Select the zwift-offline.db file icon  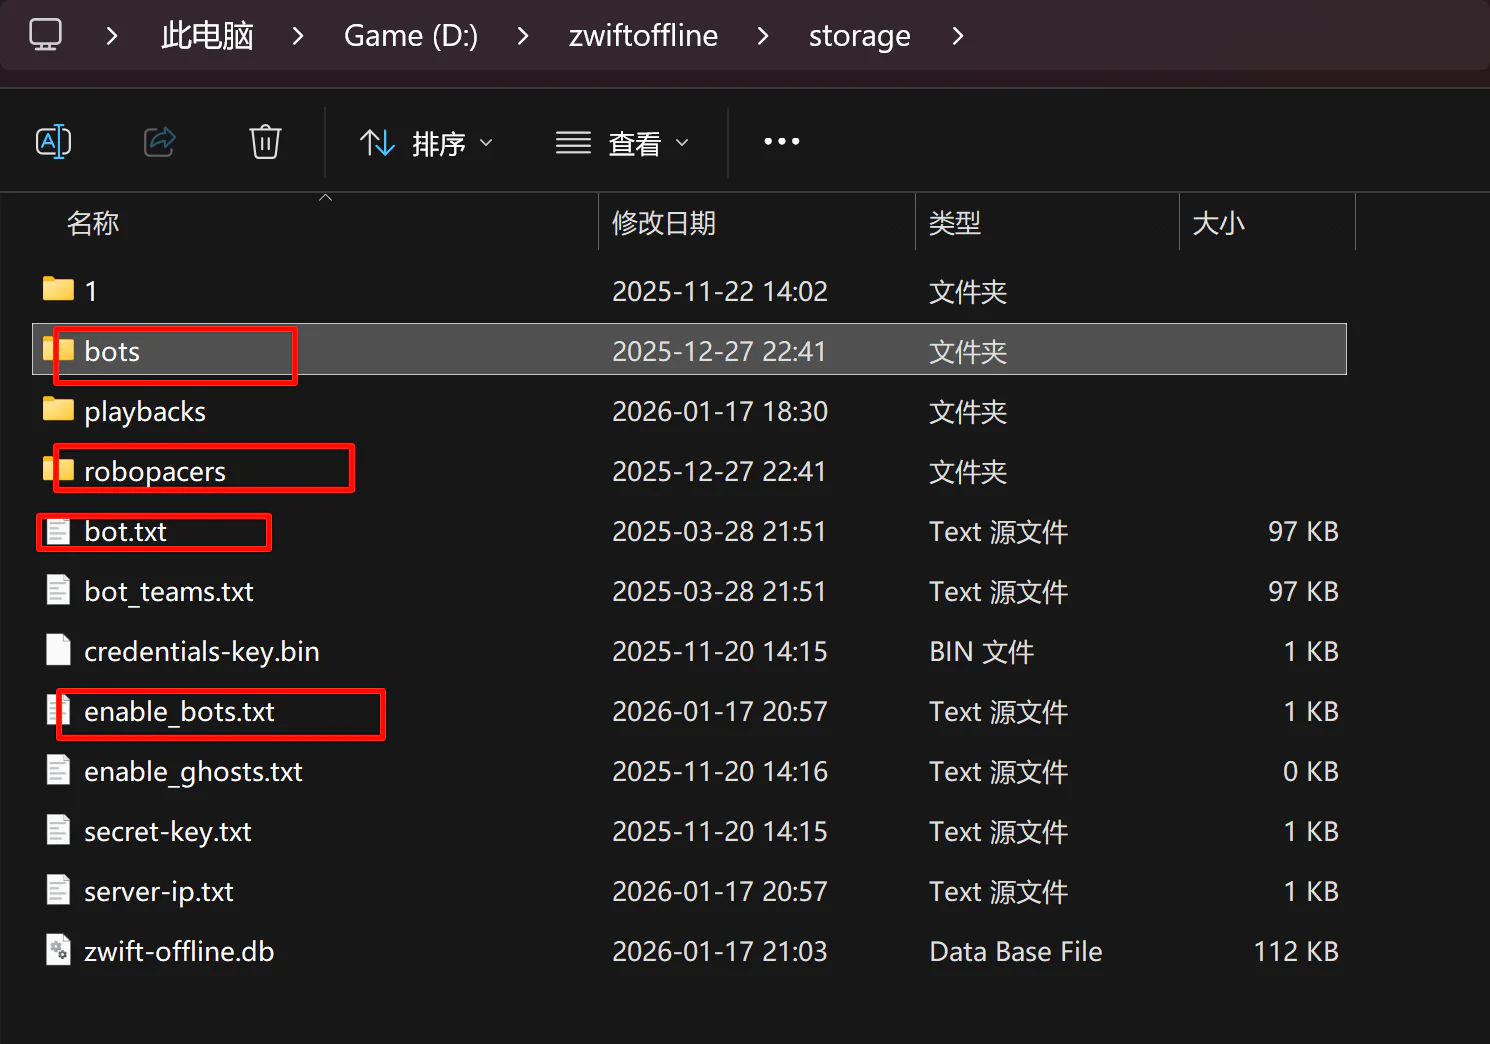click(x=58, y=950)
